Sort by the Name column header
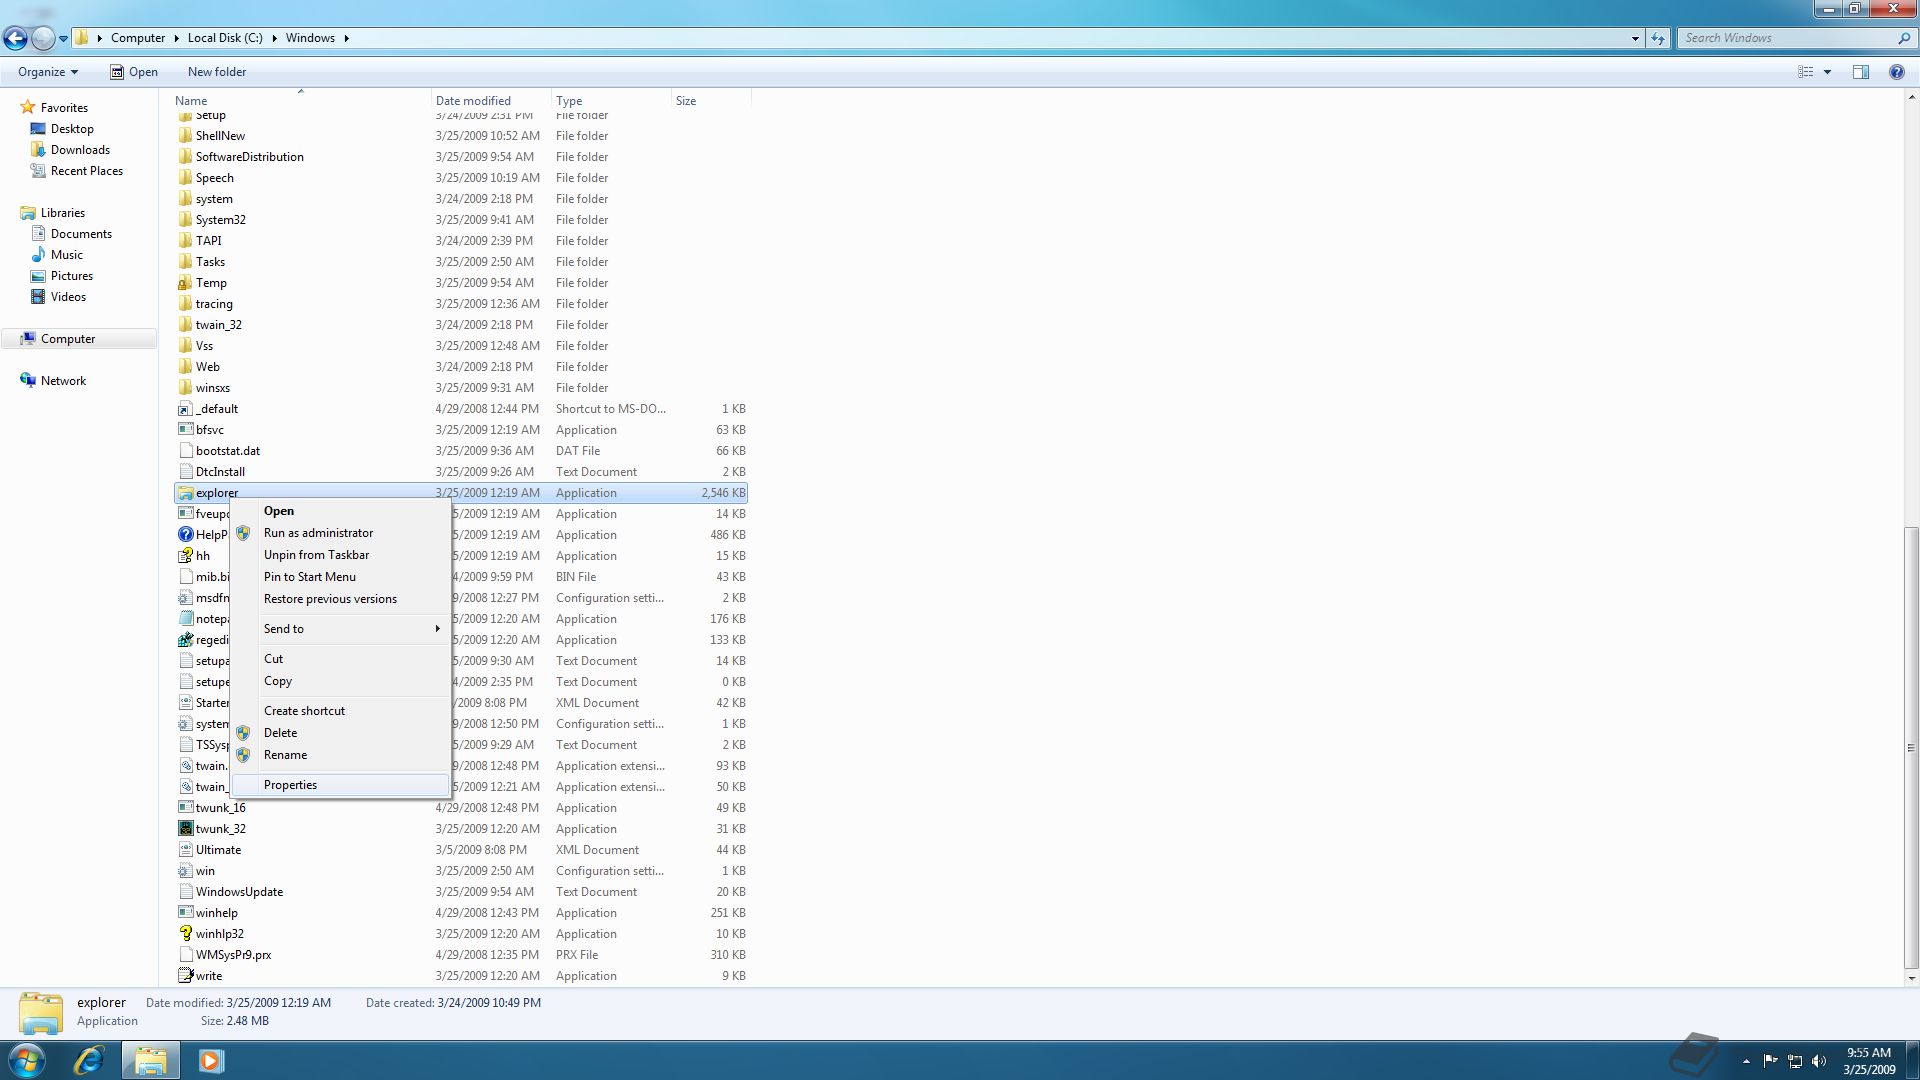1920x1080 pixels. pyautogui.click(x=300, y=101)
